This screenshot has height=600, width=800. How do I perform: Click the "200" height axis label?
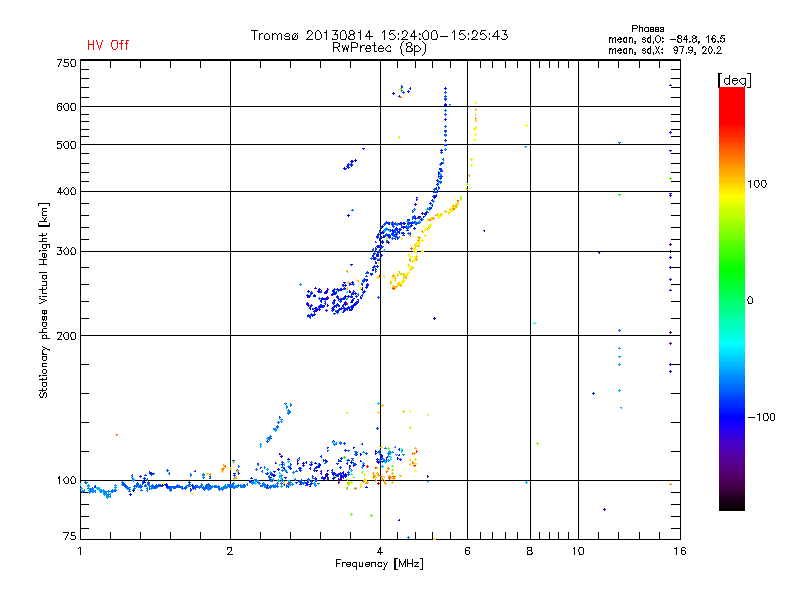[66, 336]
